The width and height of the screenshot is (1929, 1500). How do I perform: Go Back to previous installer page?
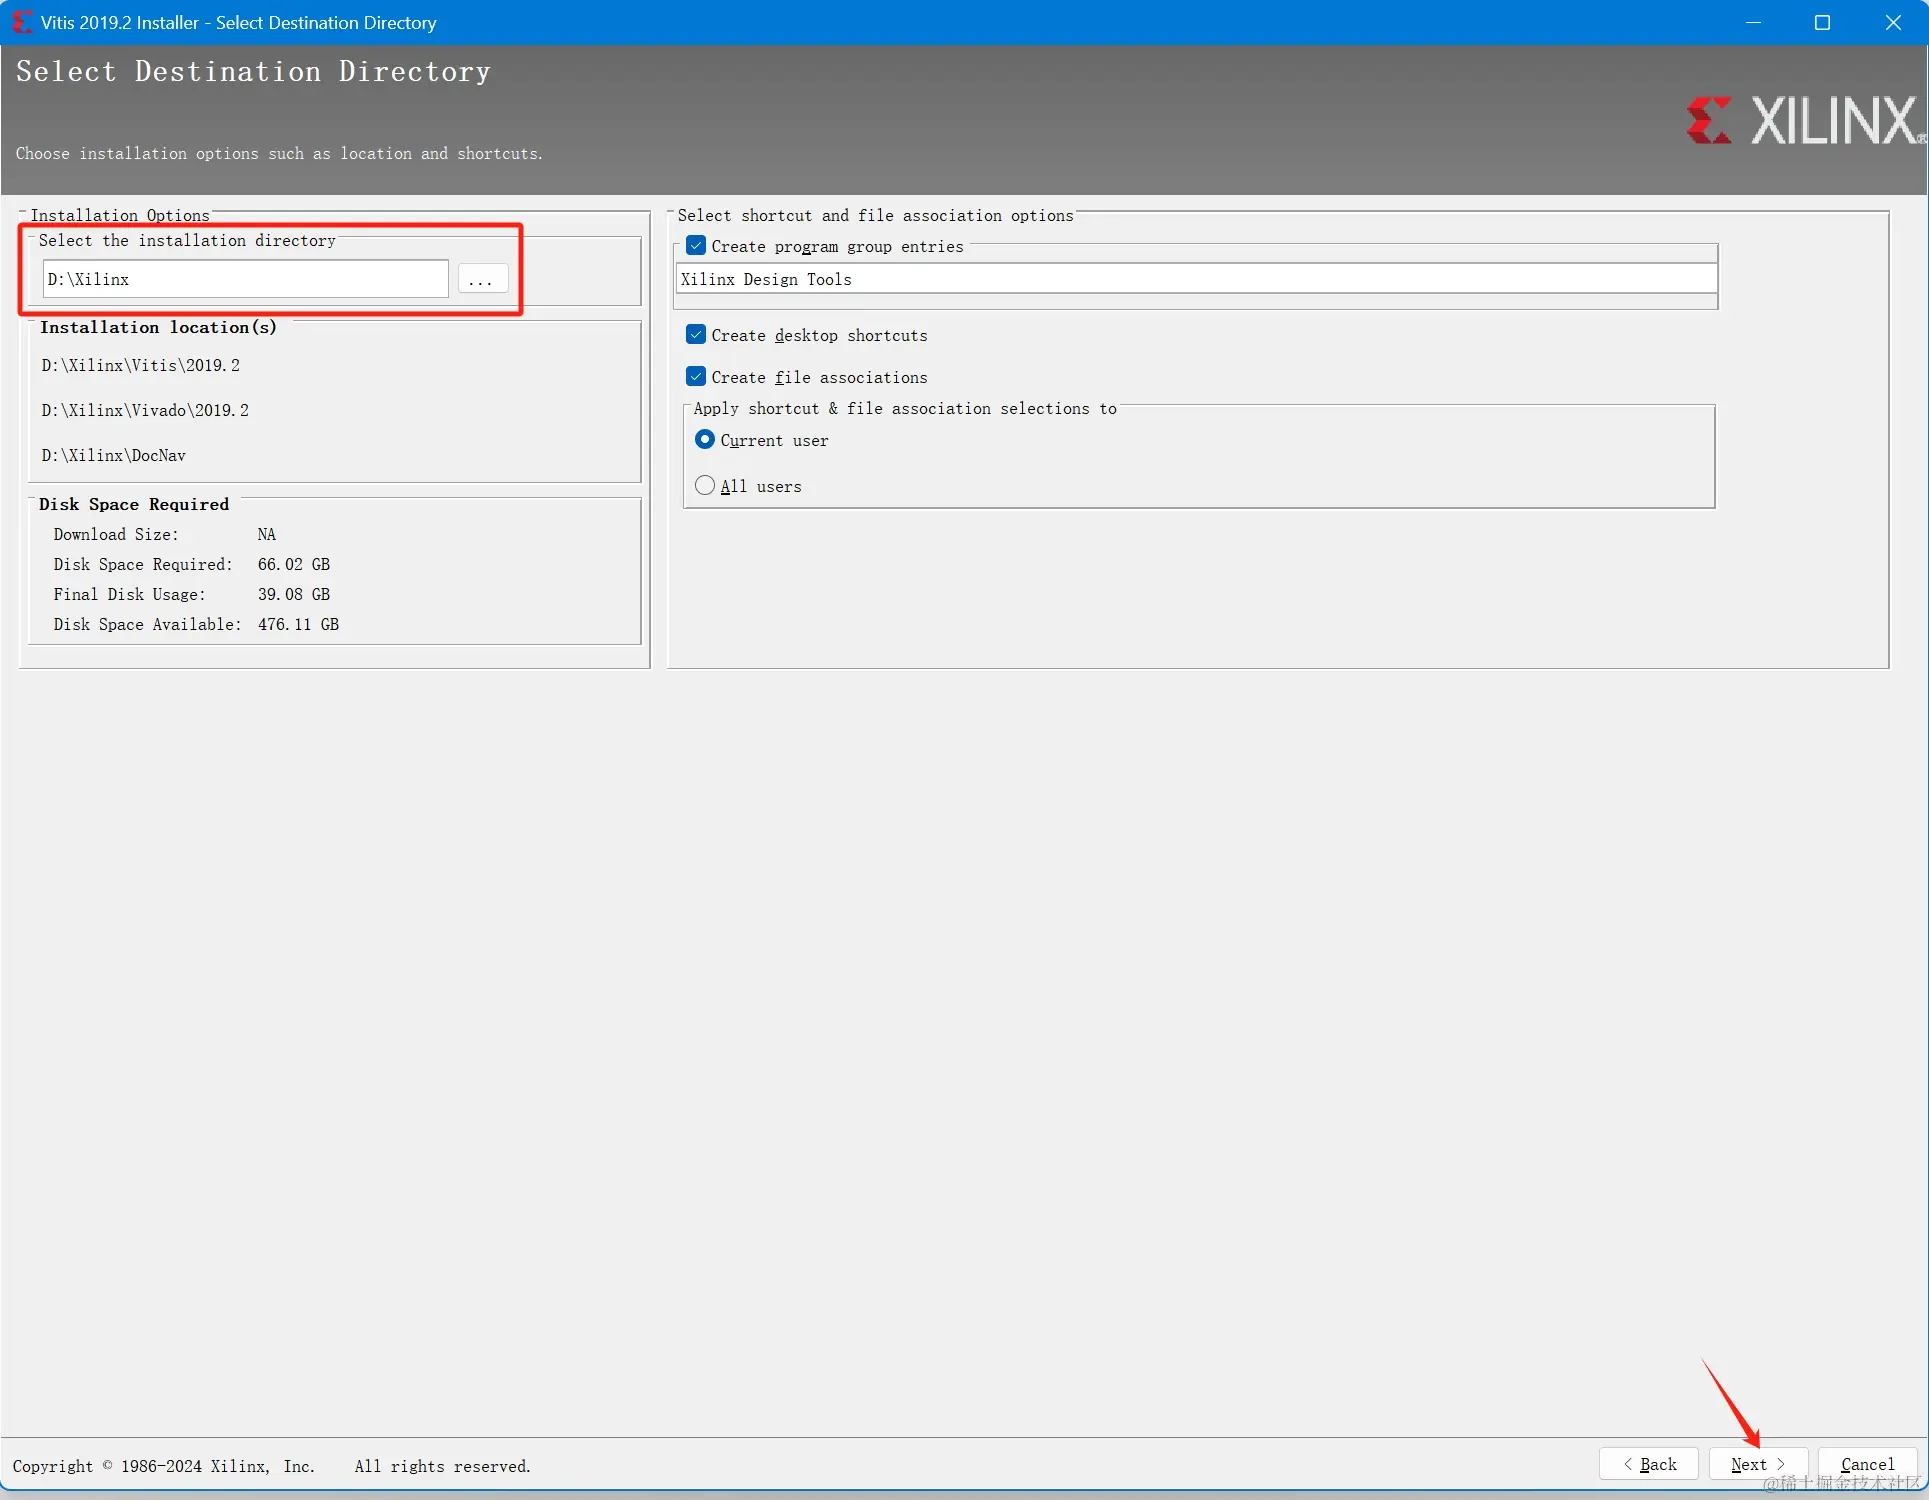click(1648, 1464)
